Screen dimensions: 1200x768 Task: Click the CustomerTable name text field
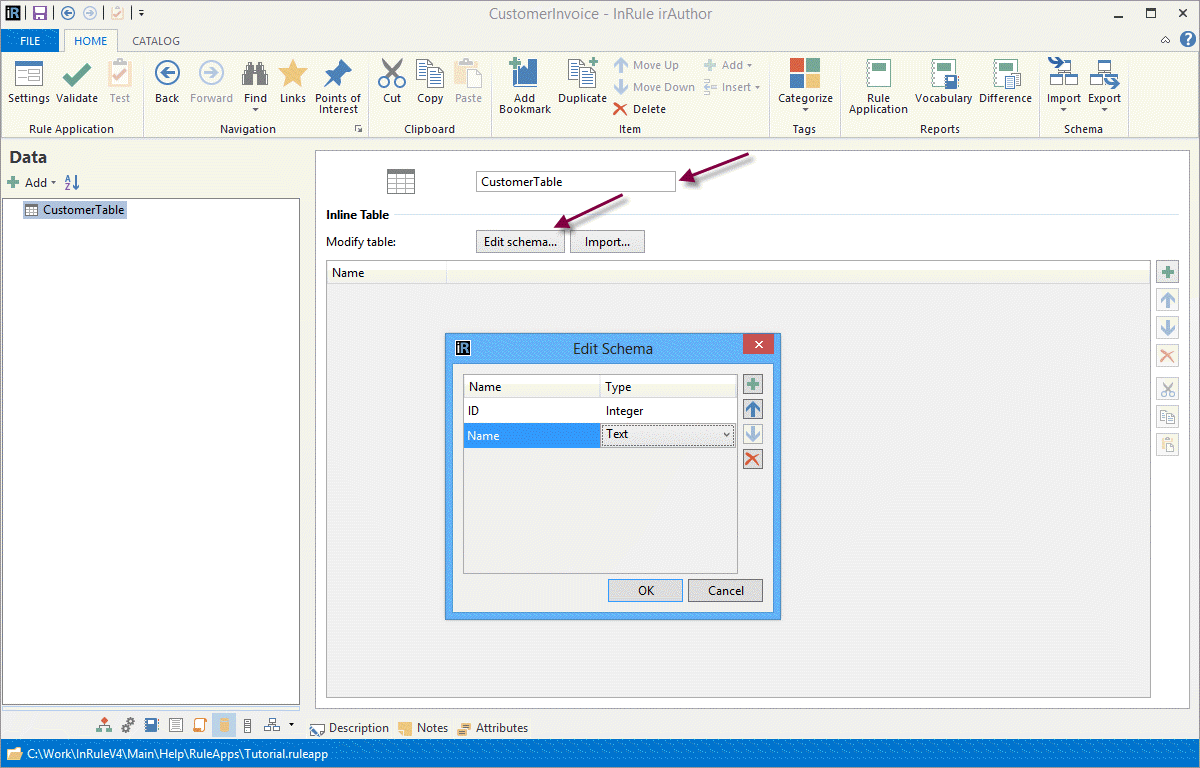coord(575,182)
